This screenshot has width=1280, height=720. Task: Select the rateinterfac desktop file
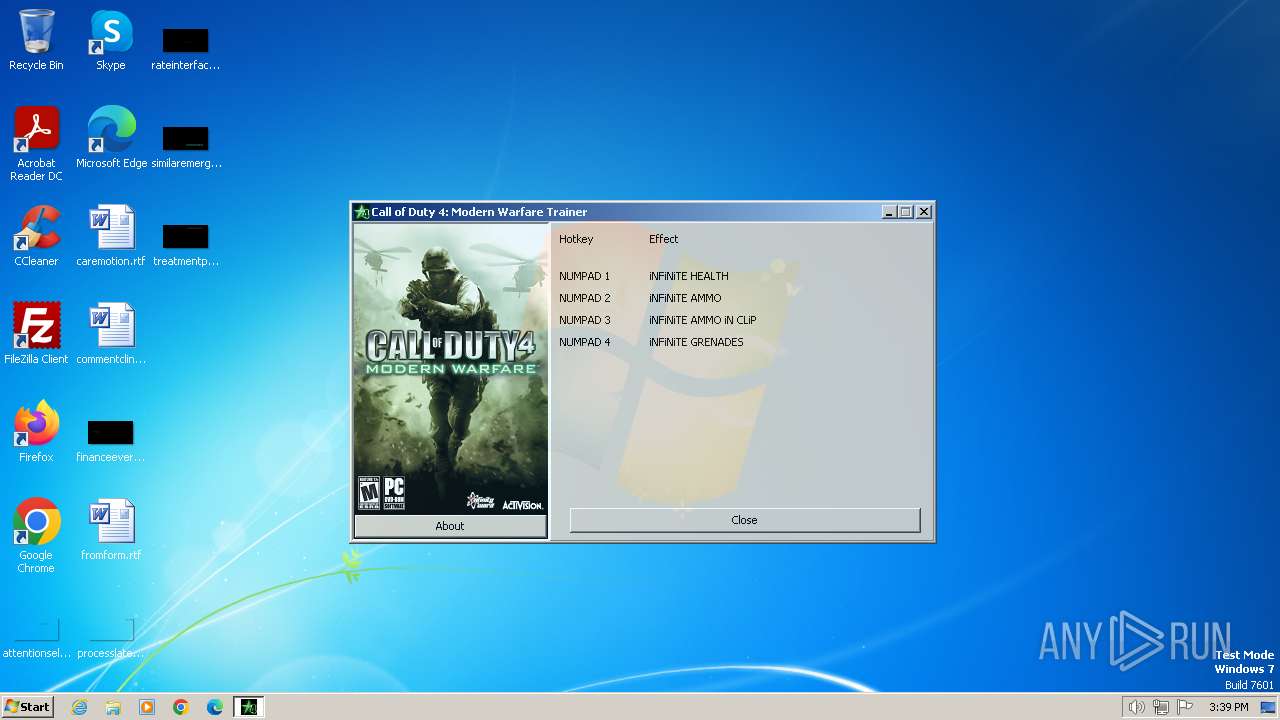click(186, 48)
